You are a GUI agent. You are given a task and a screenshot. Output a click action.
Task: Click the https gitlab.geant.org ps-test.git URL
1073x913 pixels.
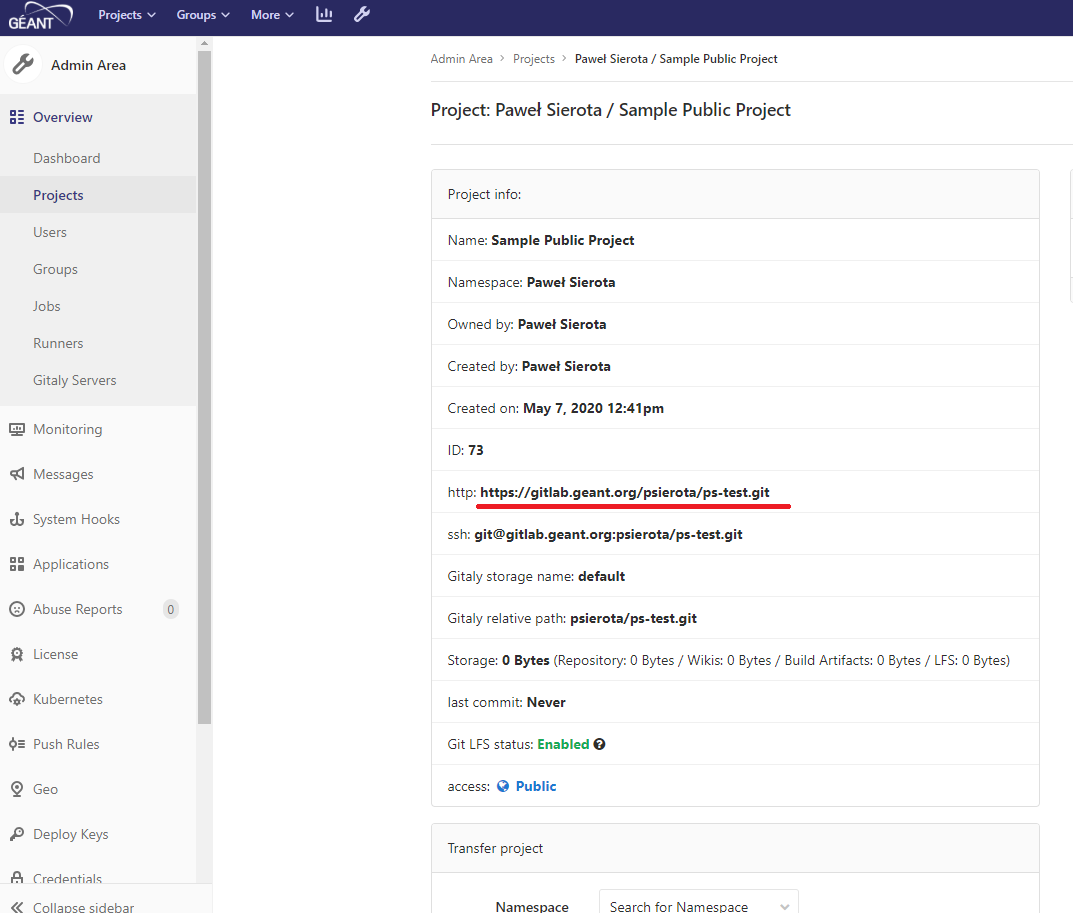point(625,492)
